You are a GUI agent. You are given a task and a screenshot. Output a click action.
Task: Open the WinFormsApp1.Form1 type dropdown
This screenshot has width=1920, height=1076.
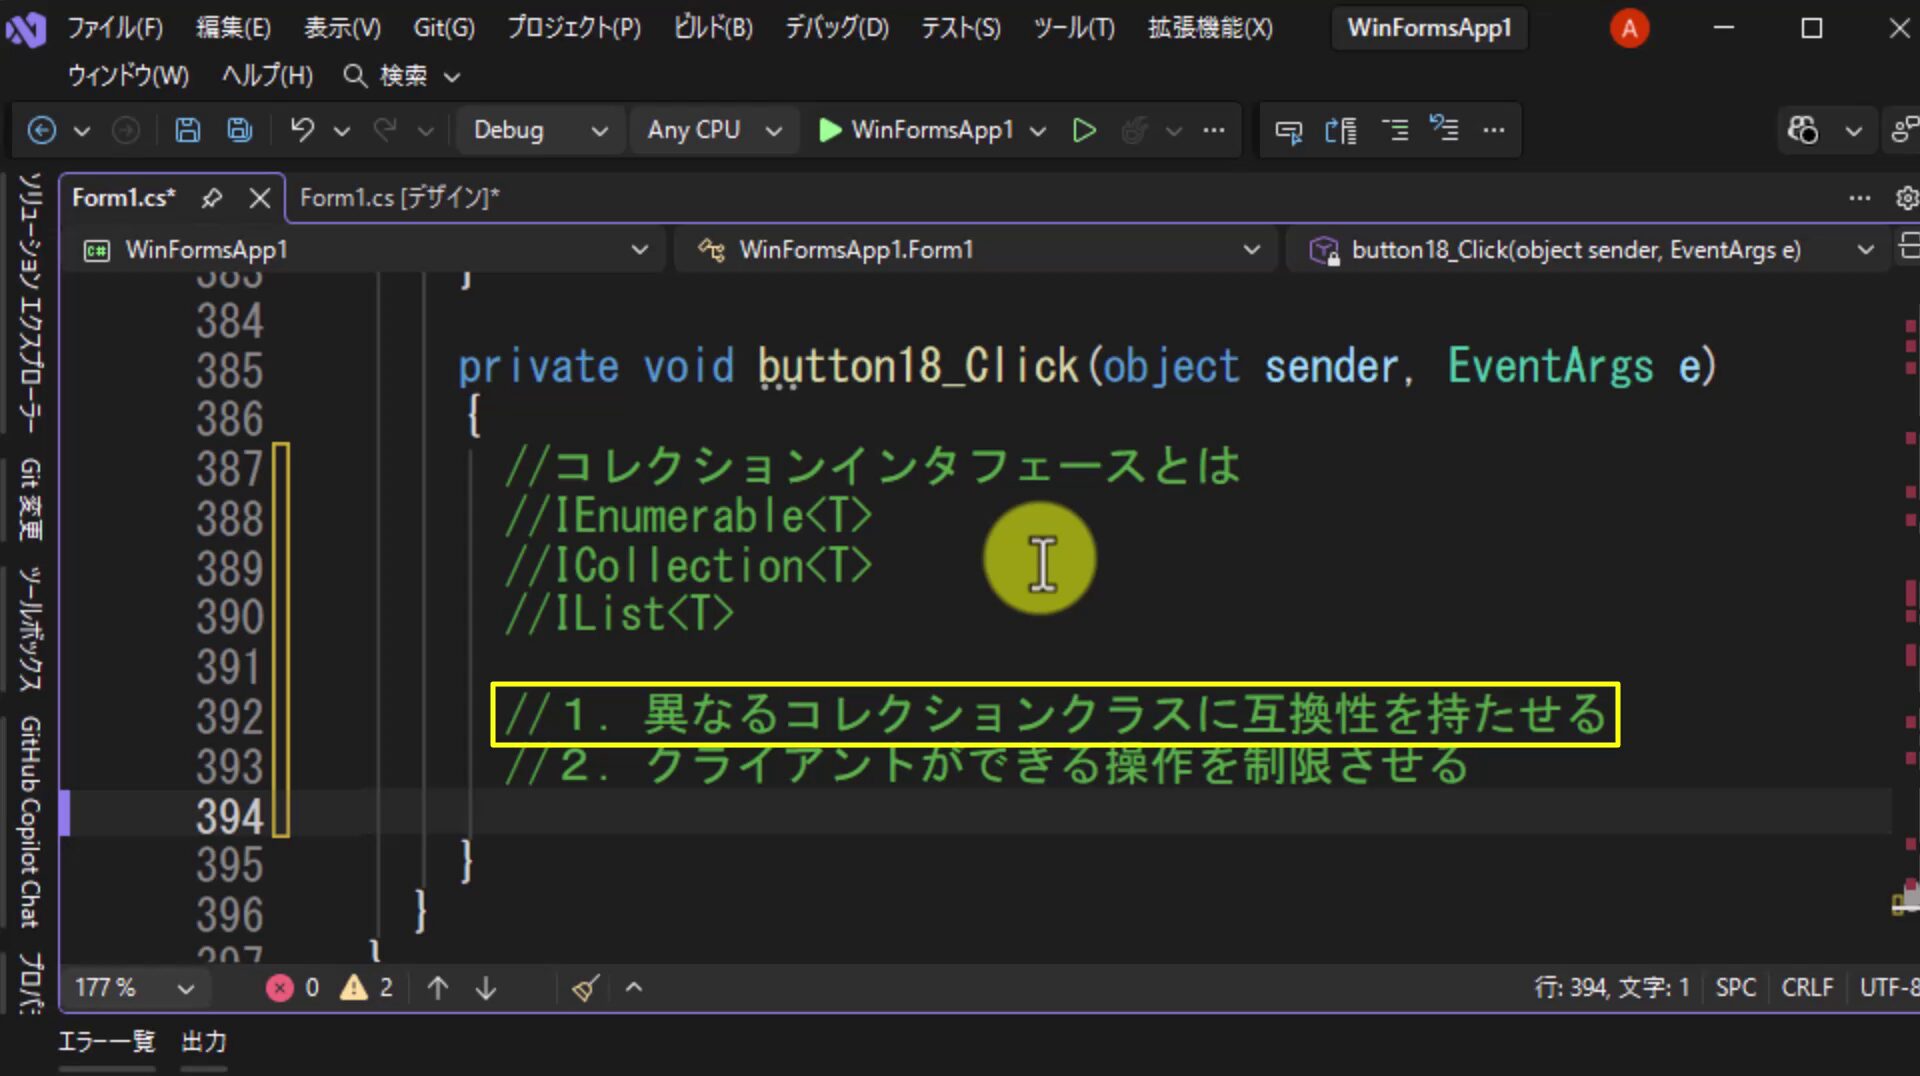[977, 249]
